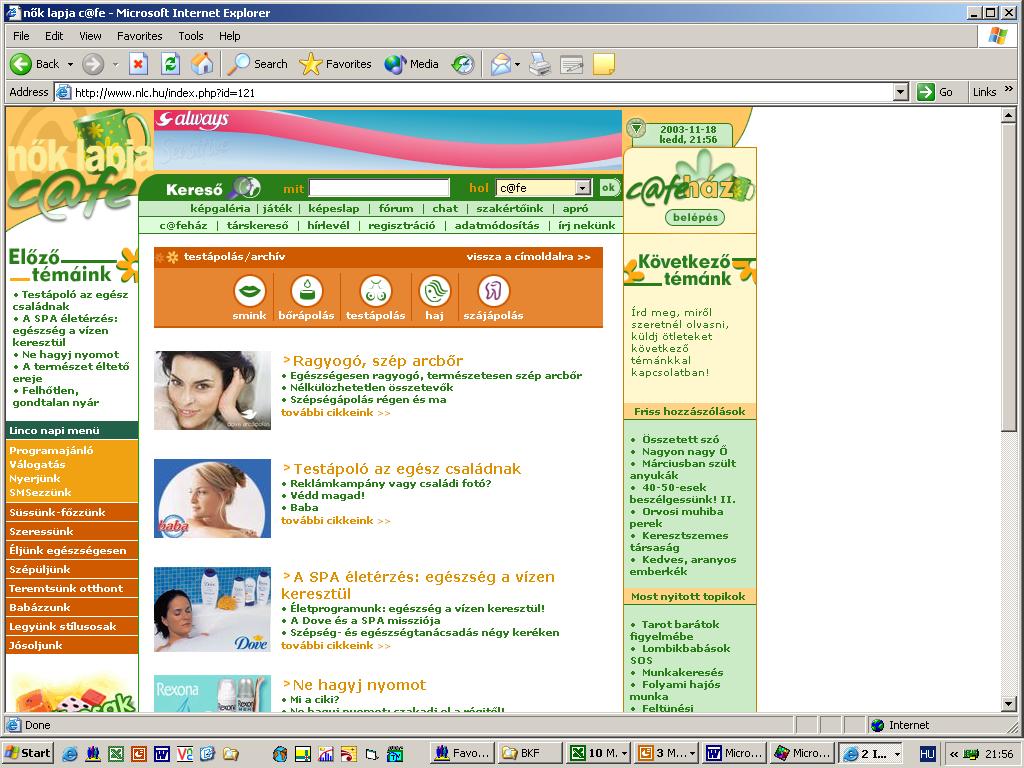Click the yellow note icon in the toolbar

pyautogui.click(x=603, y=64)
